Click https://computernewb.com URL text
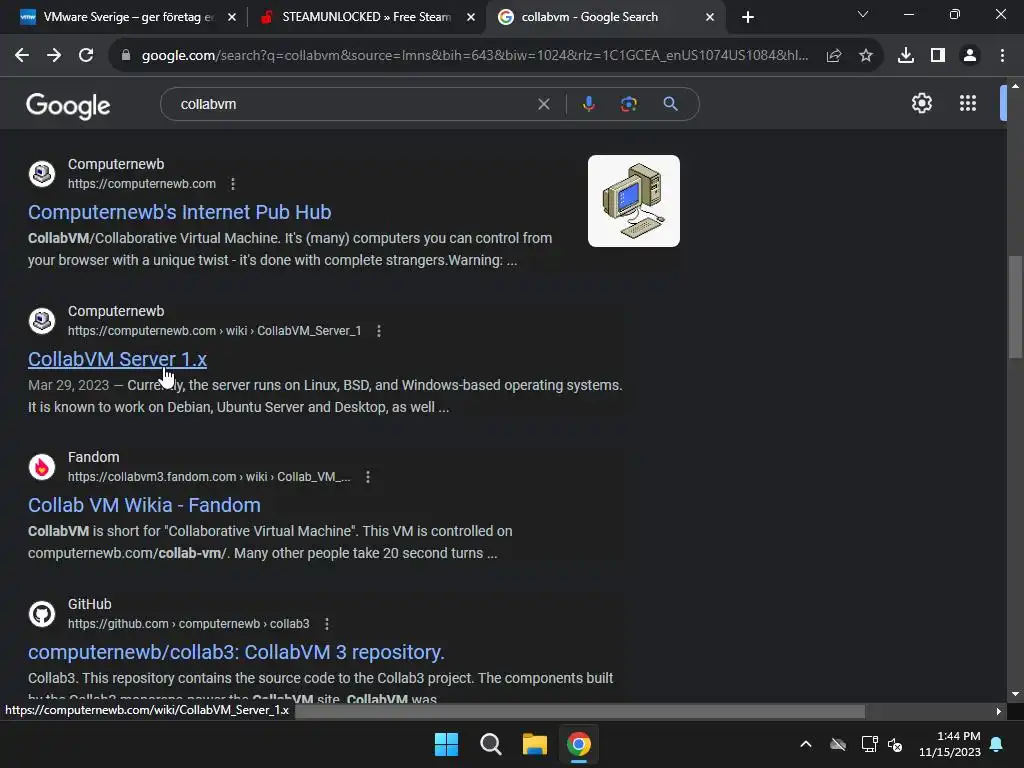This screenshot has width=1024, height=768. pyautogui.click(x=142, y=184)
